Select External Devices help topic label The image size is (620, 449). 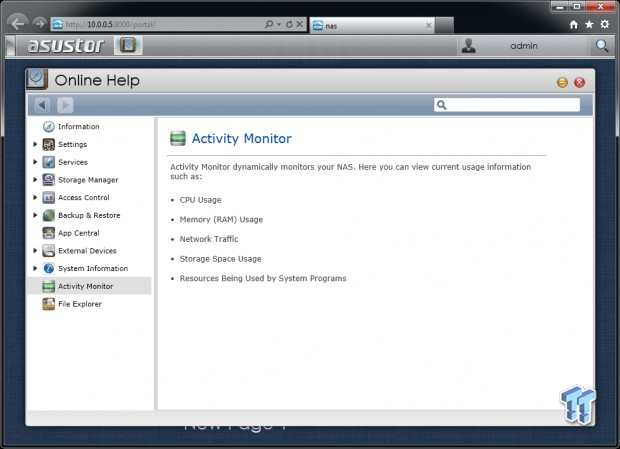[87, 251]
